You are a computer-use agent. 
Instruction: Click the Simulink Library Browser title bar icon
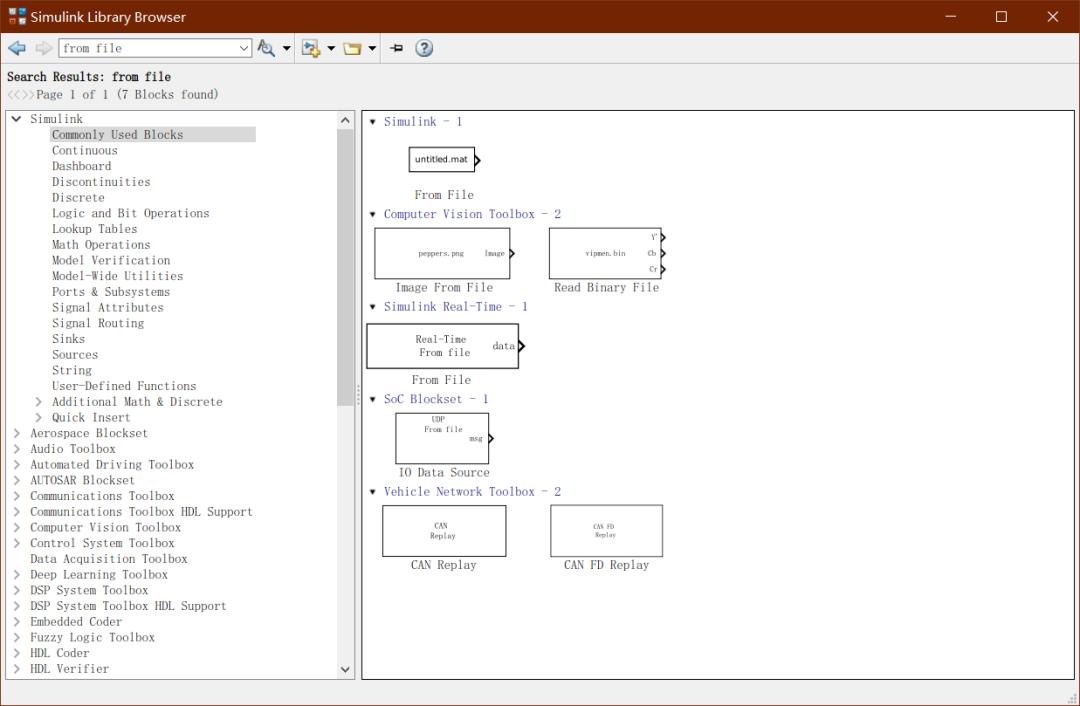15,16
